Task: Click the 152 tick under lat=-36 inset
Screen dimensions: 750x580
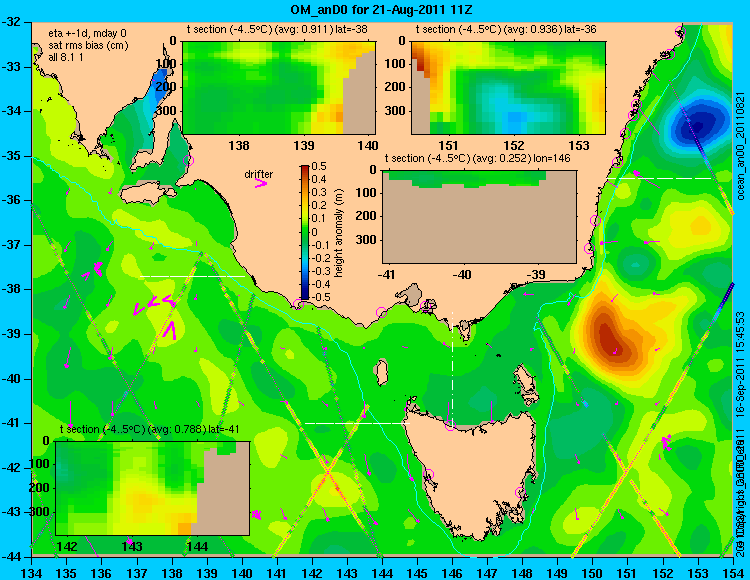Action: click(x=514, y=145)
